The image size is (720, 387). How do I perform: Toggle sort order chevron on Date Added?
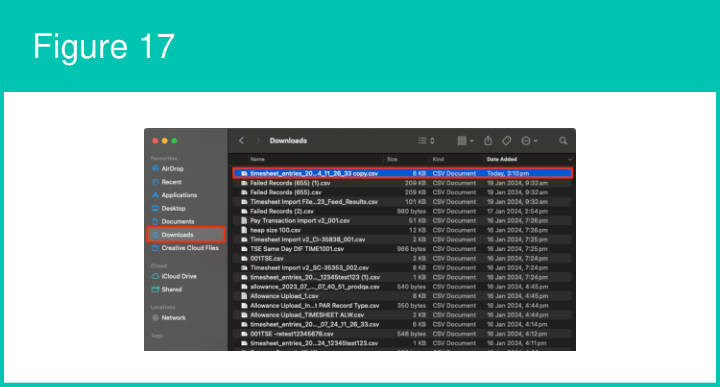tap(569, 160)
